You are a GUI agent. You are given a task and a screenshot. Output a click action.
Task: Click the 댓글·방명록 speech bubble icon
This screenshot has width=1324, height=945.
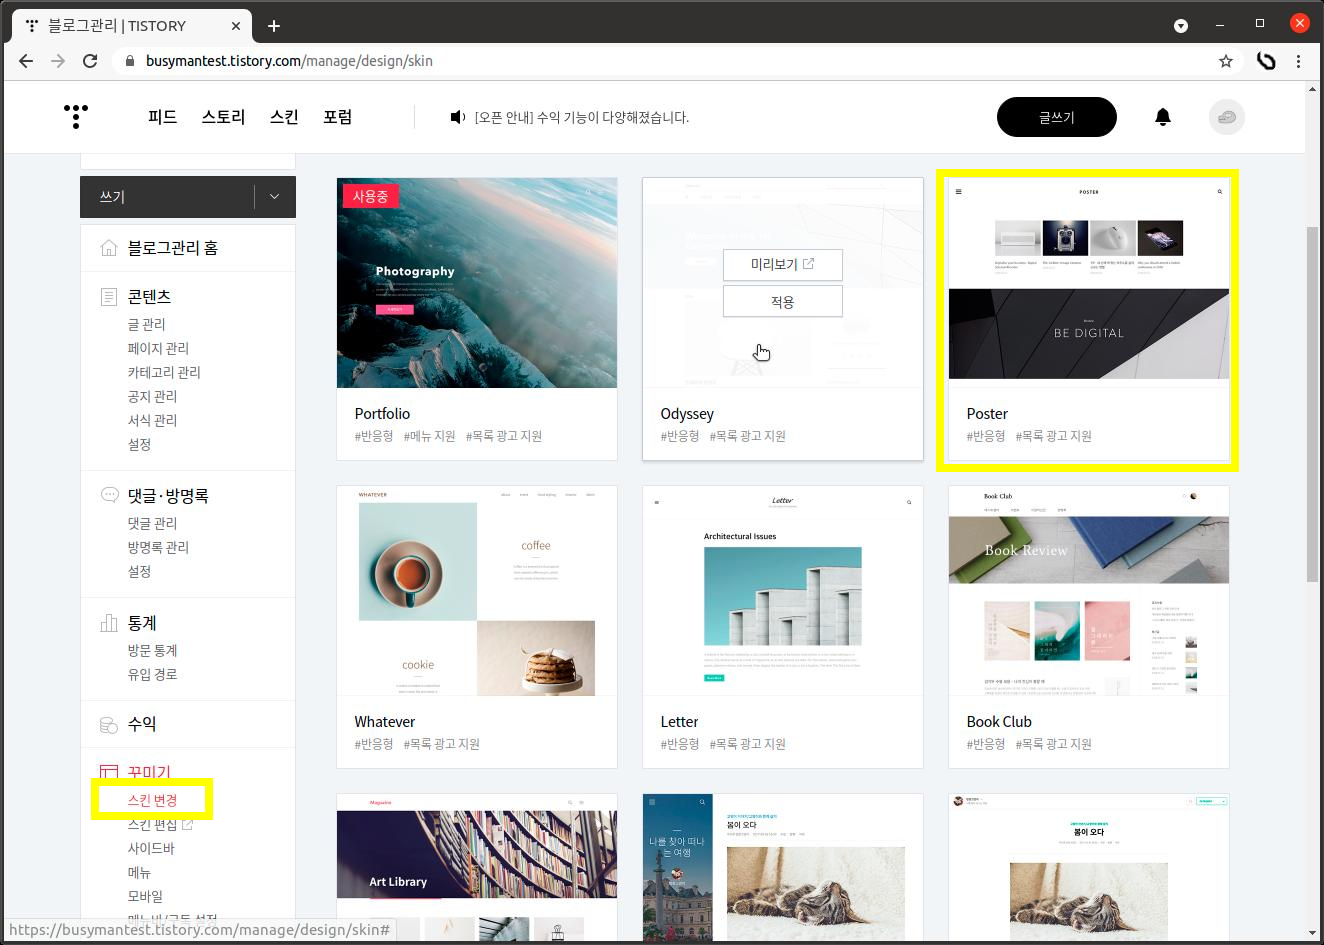[x=109, y=495]
